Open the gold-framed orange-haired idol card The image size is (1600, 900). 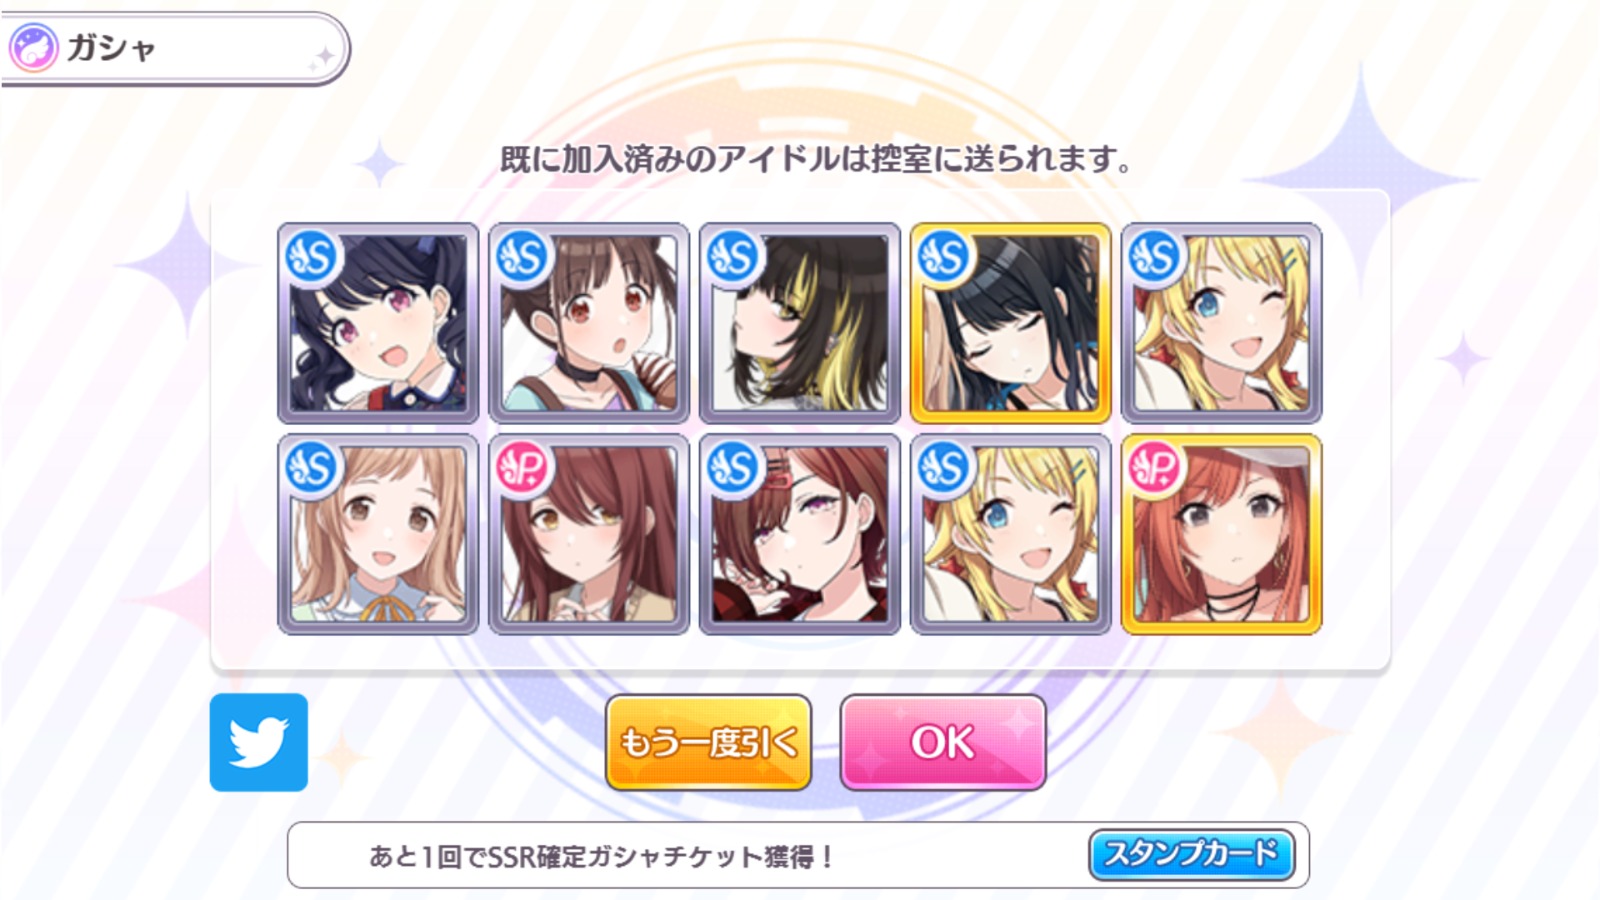(1221, 534)
